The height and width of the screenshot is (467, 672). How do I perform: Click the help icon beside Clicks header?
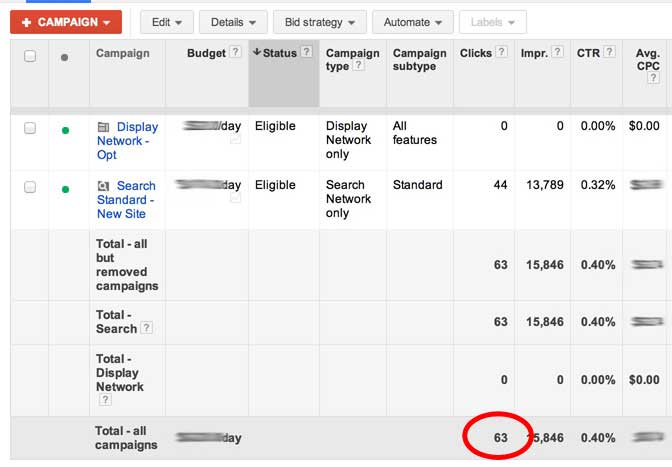(500, 53)
